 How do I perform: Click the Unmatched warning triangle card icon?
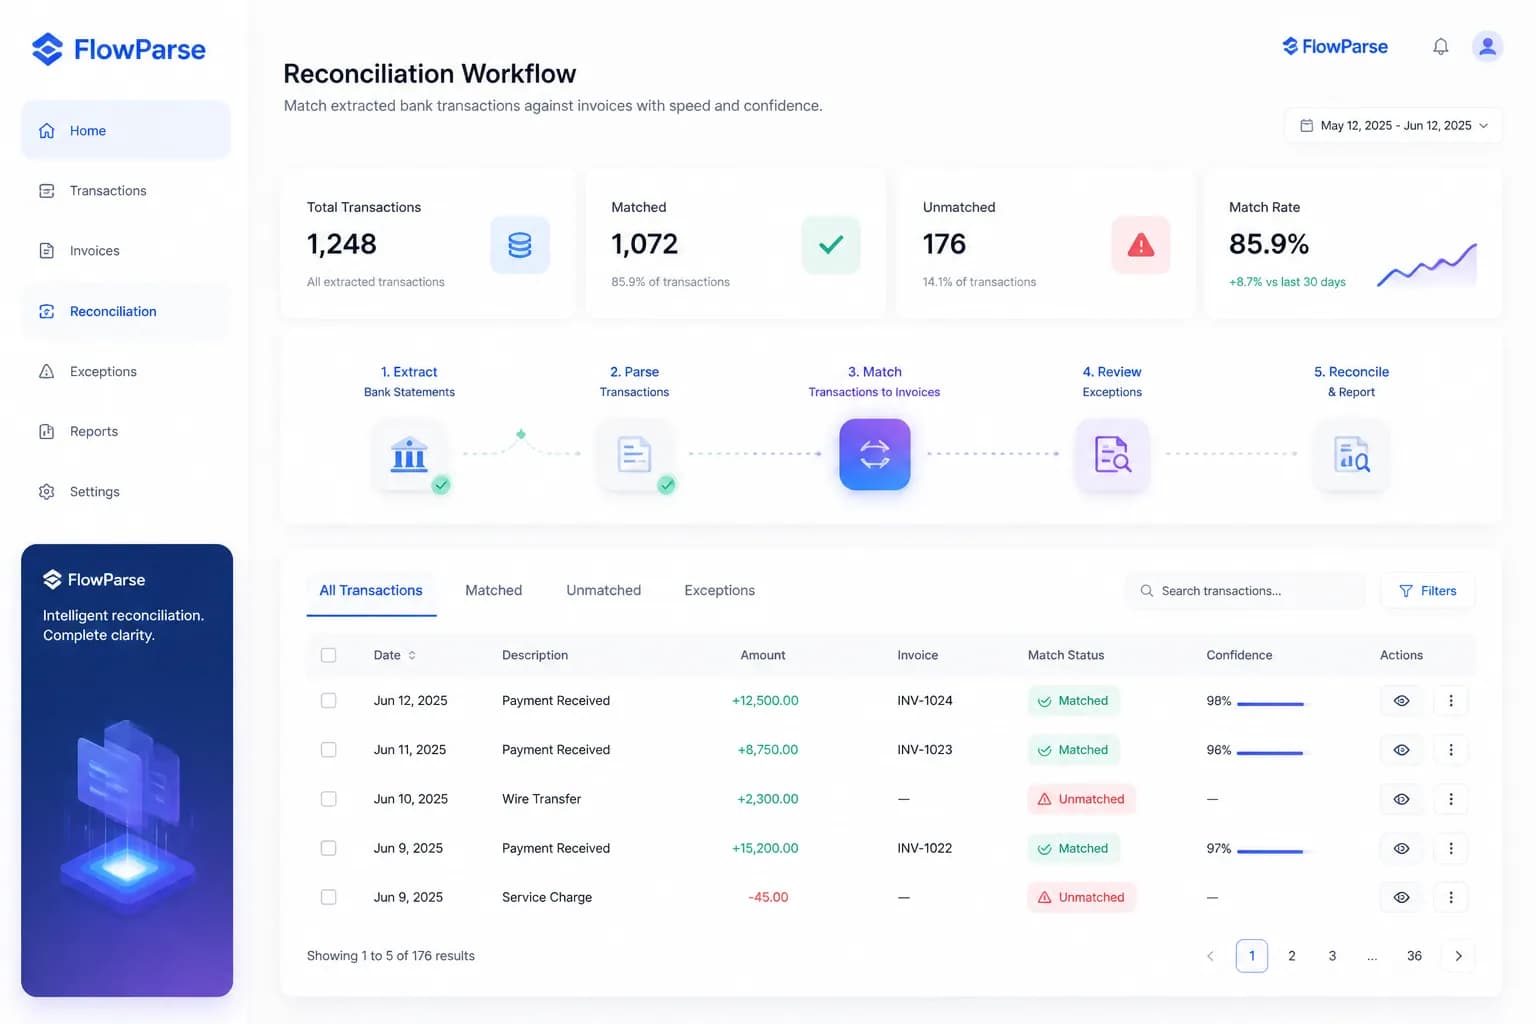point(1141,245)
